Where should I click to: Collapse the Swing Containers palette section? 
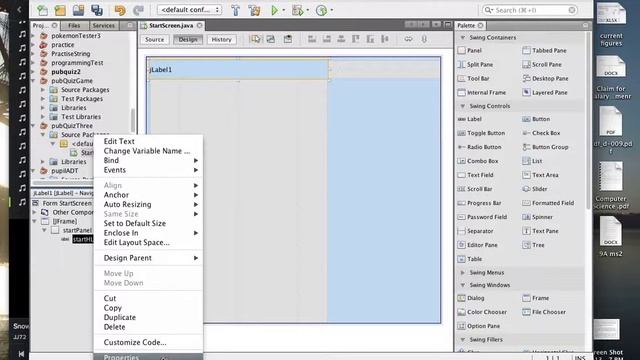click(462, 38)
